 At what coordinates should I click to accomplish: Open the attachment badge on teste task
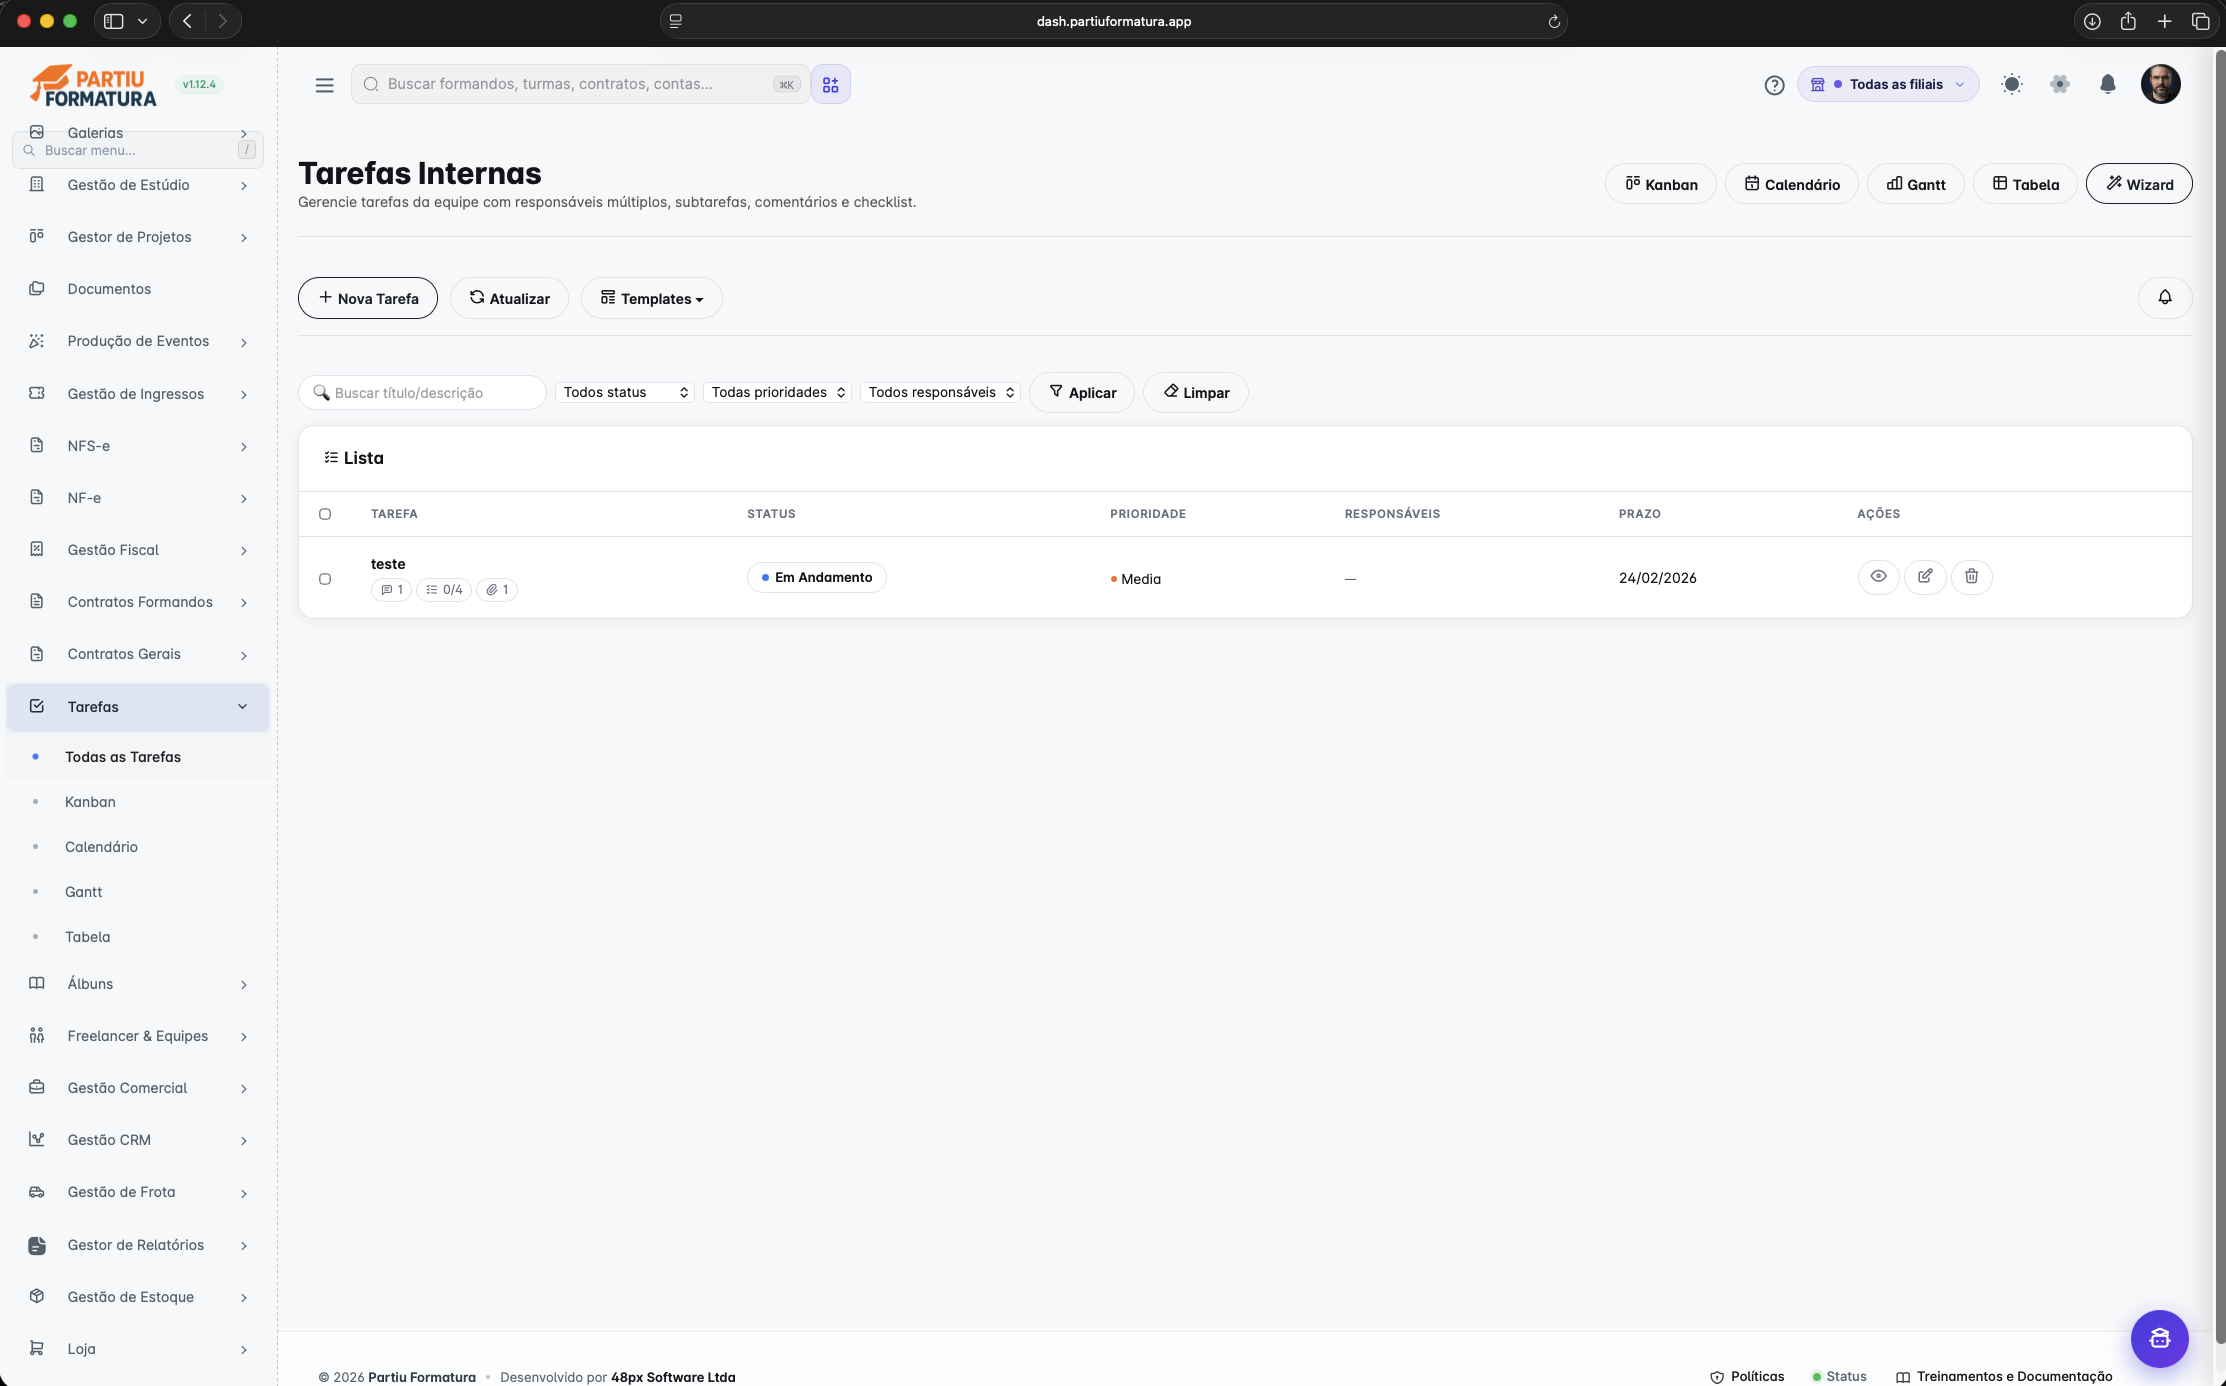coord(497,590)
